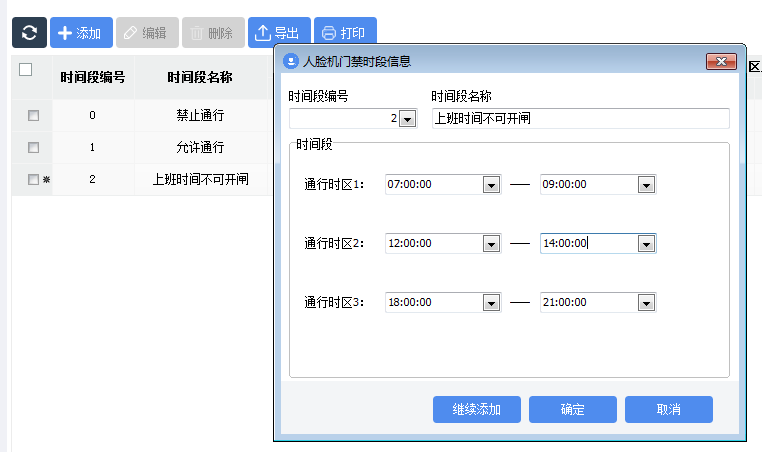
Task: Click the 时间段编号 column header
Action: pos(93,77)
